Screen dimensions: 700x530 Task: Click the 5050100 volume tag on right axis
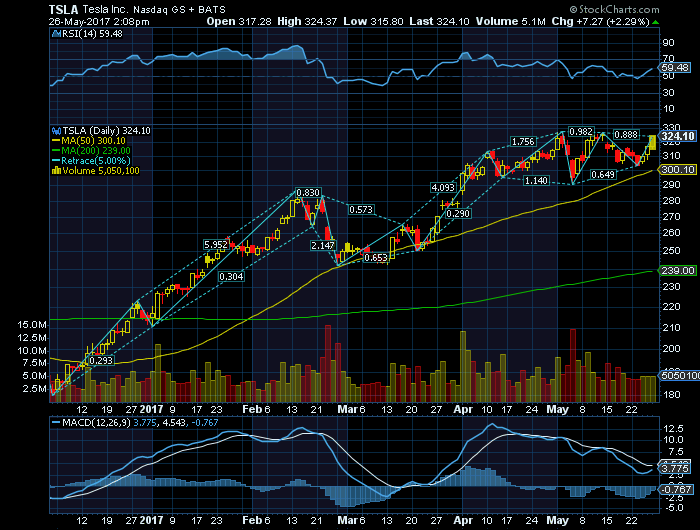tap(679, 376)
